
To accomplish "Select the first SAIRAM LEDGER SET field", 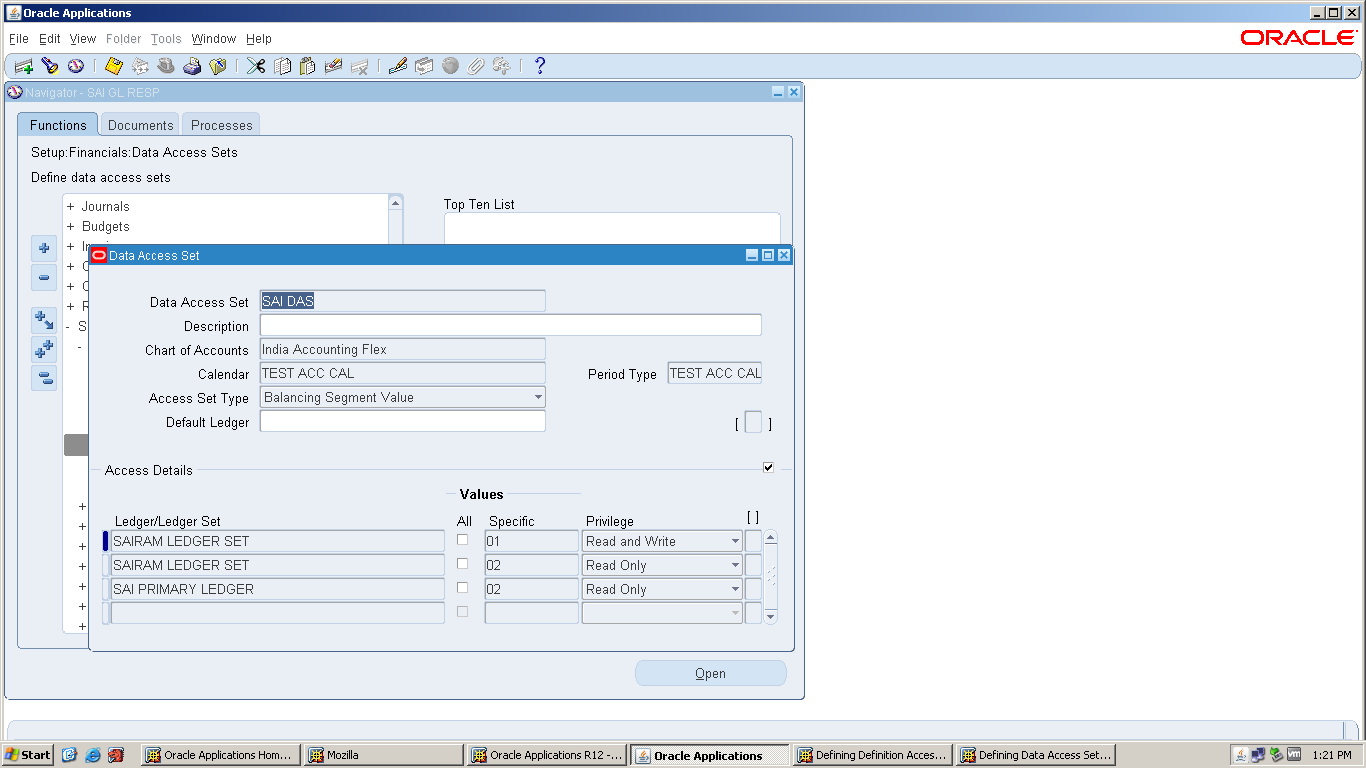I will [278, 541].
